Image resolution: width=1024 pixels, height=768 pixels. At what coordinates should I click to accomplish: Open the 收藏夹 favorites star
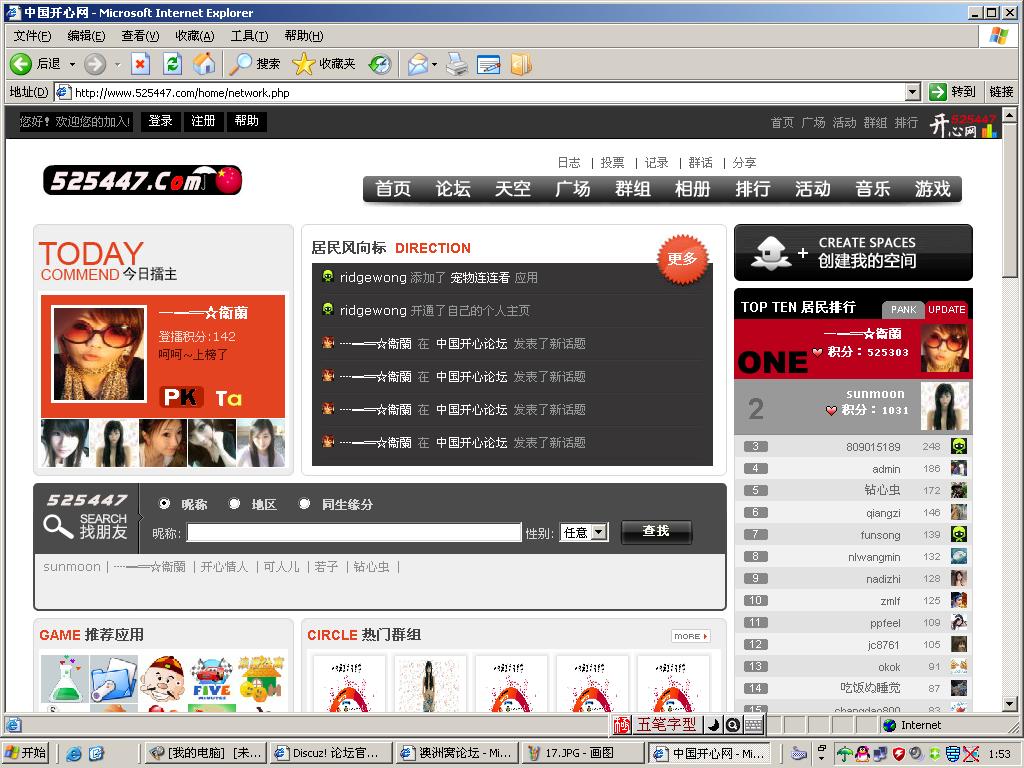pyautogui.click(x=323, y=63)
